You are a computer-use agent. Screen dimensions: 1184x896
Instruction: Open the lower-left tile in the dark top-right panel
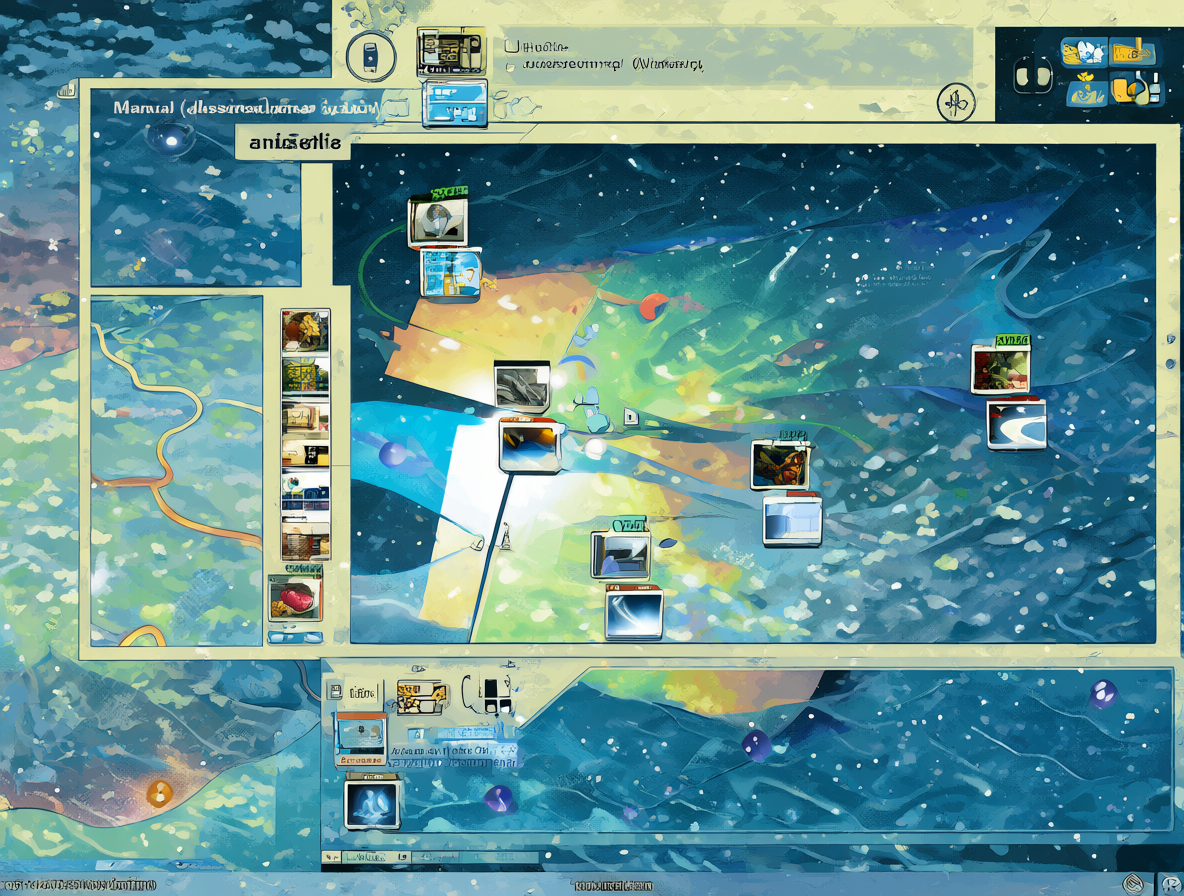(x=1087, y=91)
